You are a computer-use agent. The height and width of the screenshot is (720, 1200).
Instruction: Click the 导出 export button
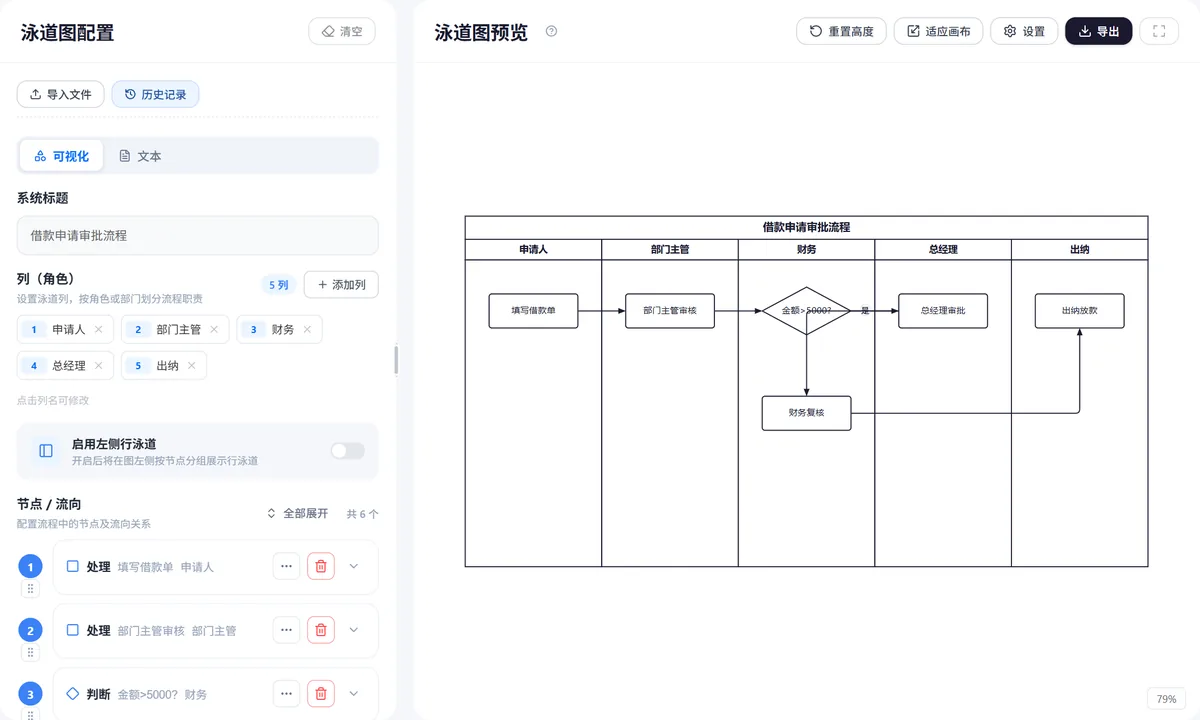[1099, 31]
